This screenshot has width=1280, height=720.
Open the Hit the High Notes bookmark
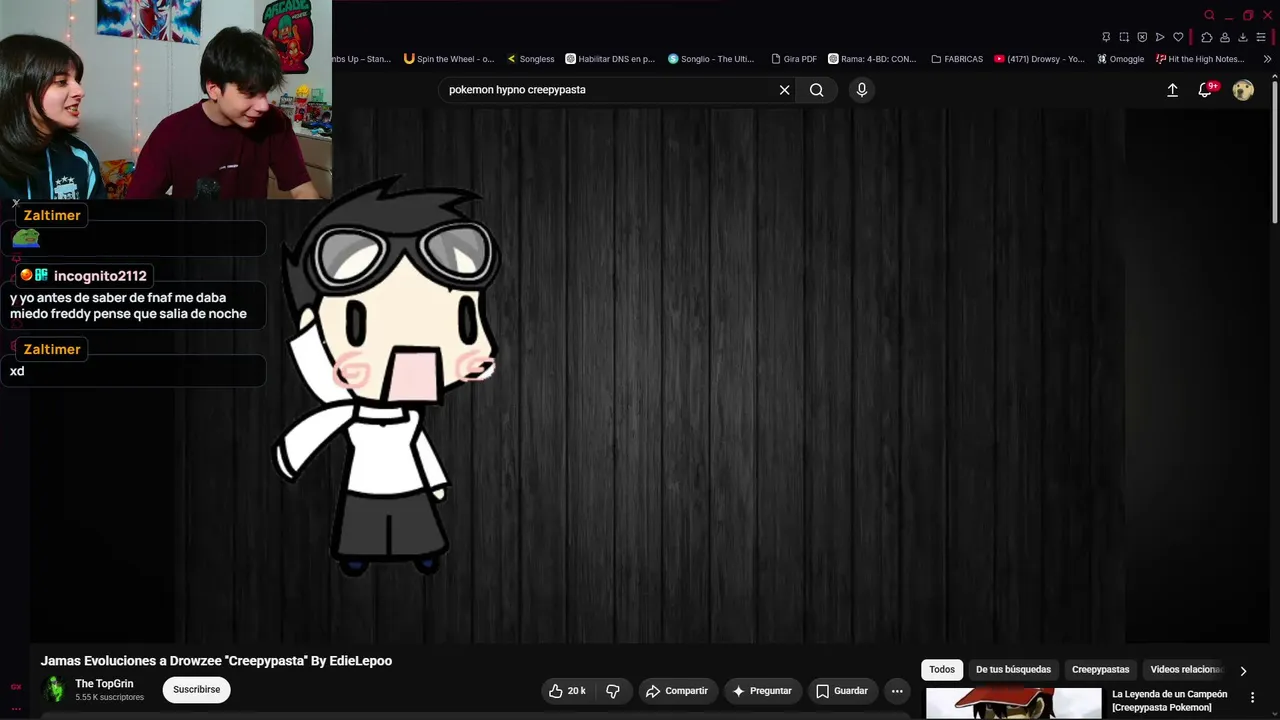pyautogui.click(x=1200, y=59)
